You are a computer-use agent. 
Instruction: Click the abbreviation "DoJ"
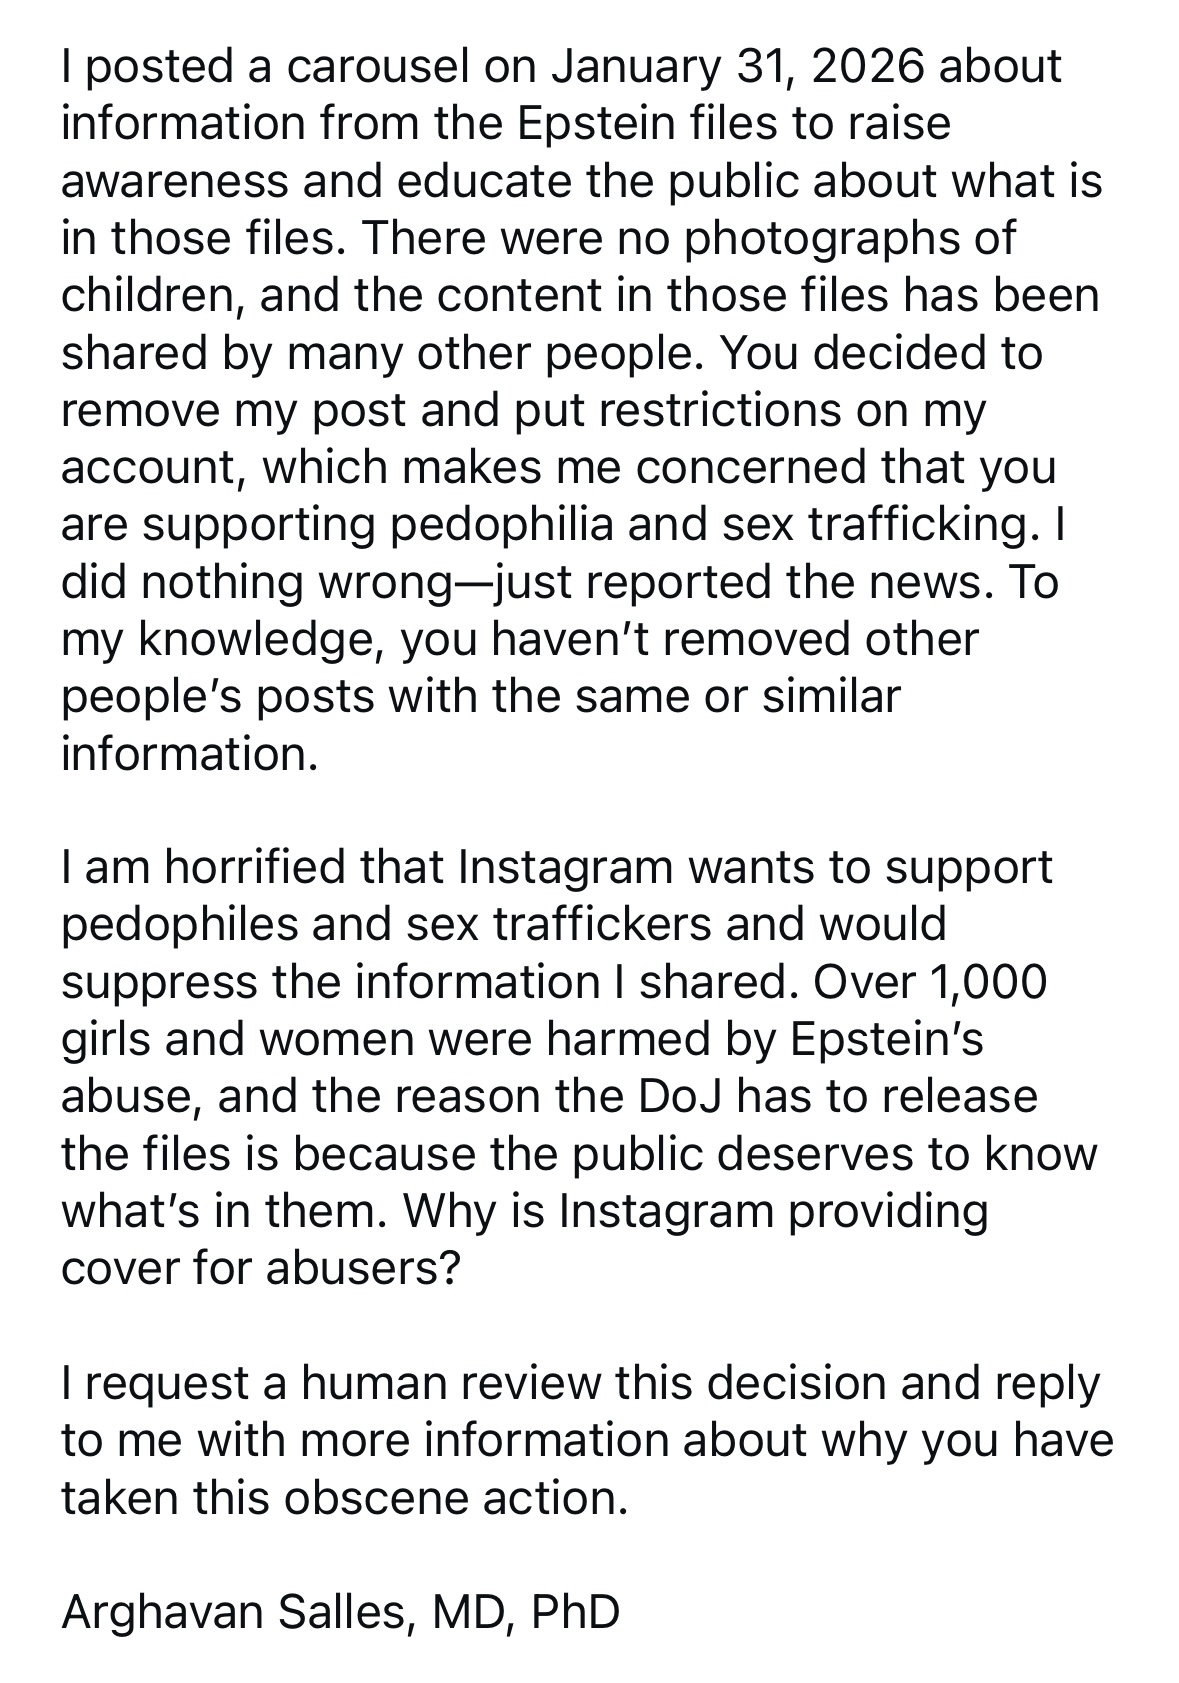(x=665, y=1097)
